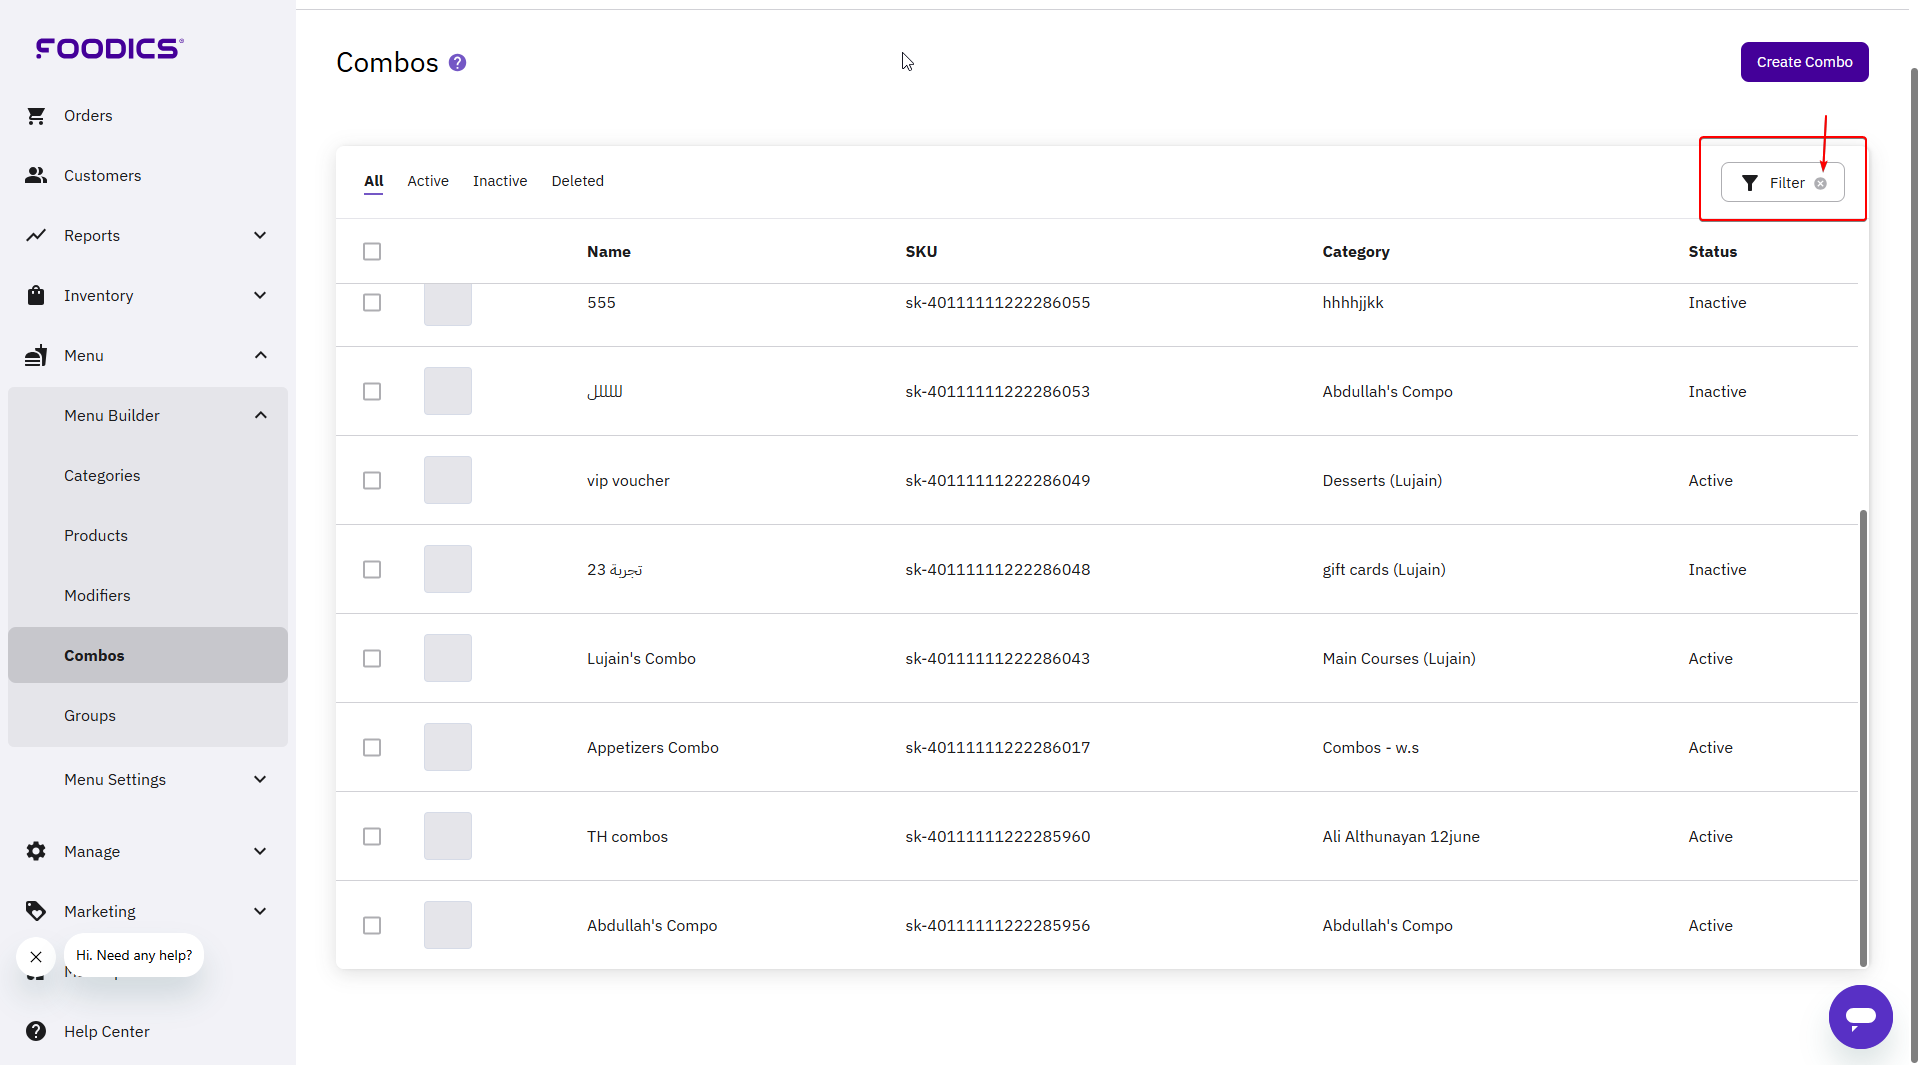The height and width of the screenshot is (1065, 1920).
Task: Select the checkbox beside Appetizers Combo
Action: click(x=372, y=748)
